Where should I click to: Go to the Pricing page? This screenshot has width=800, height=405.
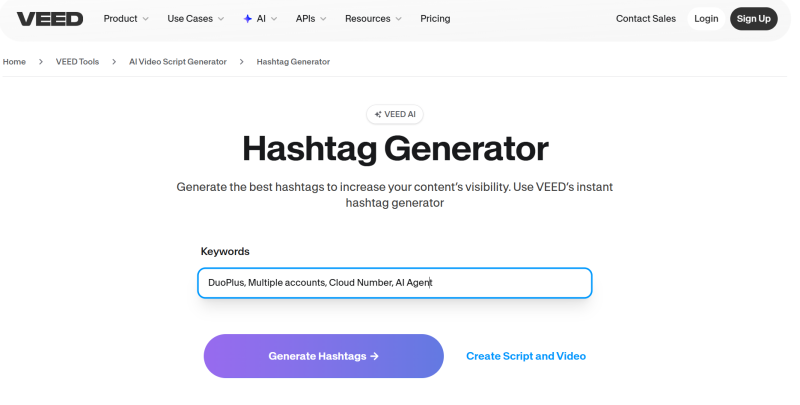coord(435,19)
